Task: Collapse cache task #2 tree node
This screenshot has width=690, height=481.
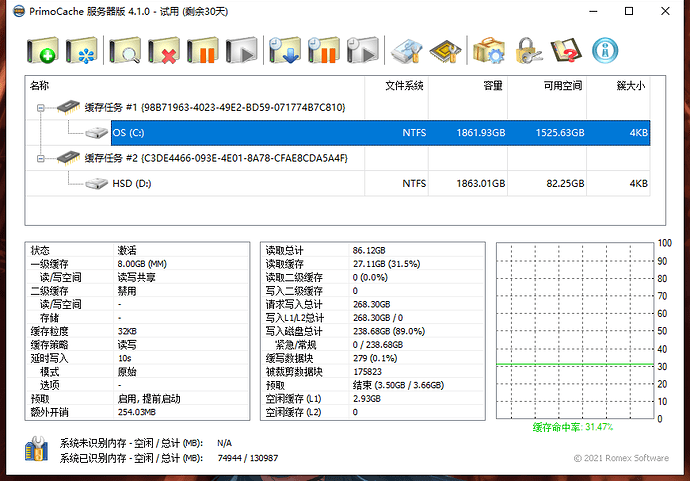Action: (40, 158)
